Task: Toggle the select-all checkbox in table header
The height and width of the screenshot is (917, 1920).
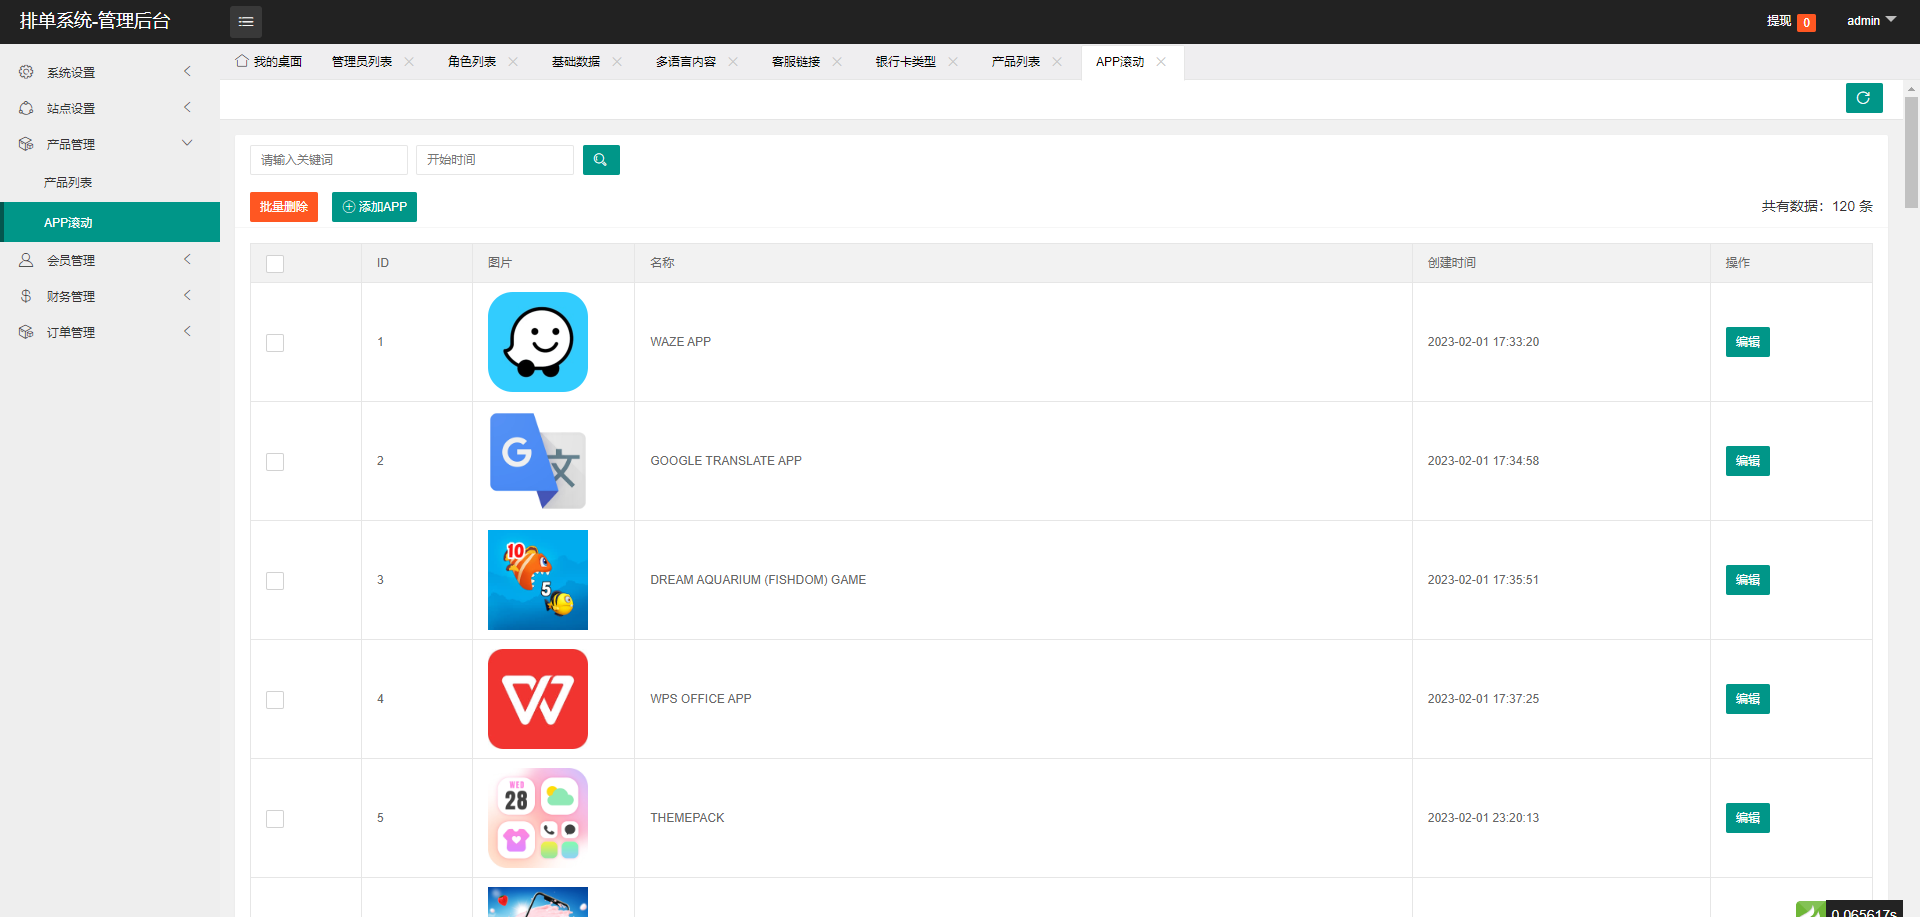Action: pos(275,264)
